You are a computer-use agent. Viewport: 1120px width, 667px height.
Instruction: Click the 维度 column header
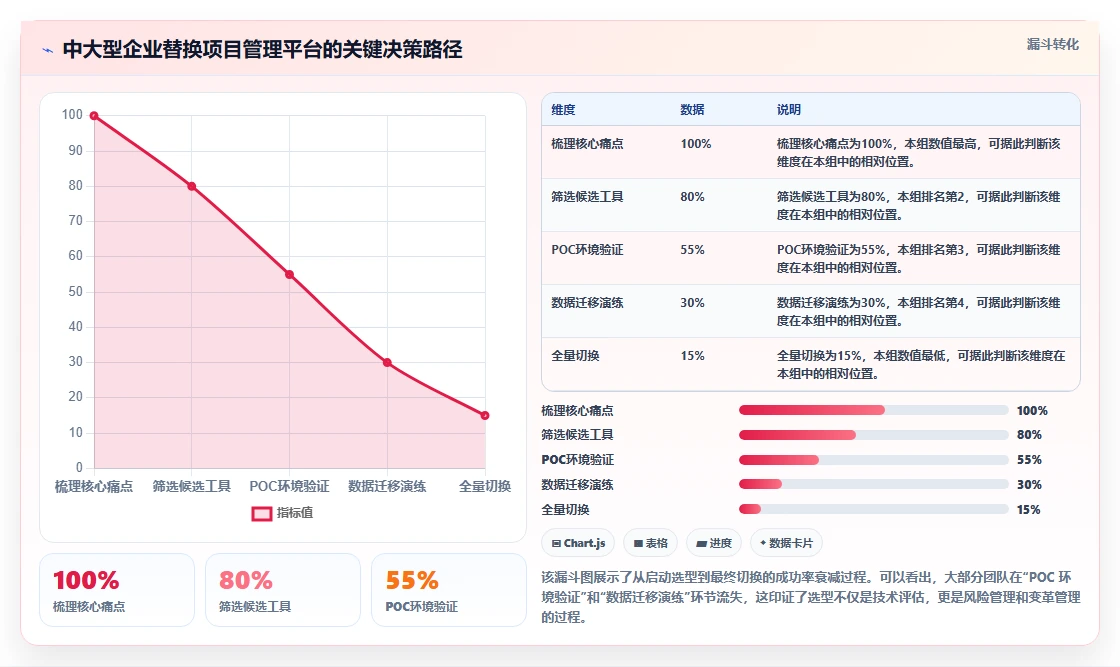(563, 110)
